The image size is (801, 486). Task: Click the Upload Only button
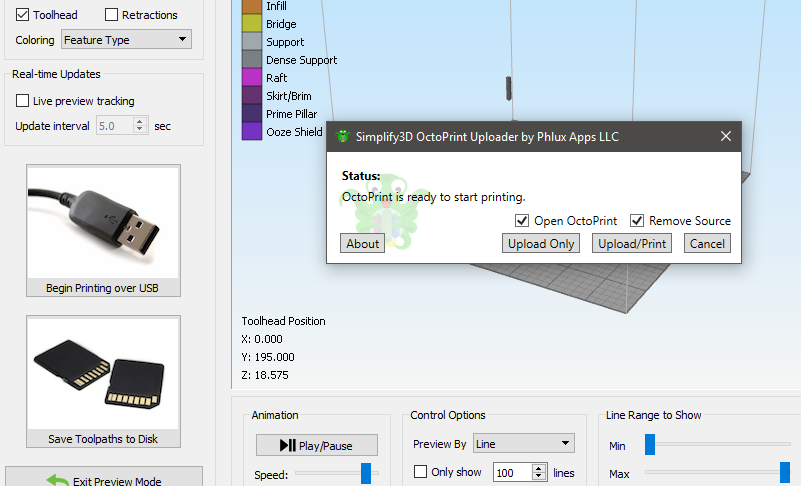541,243
